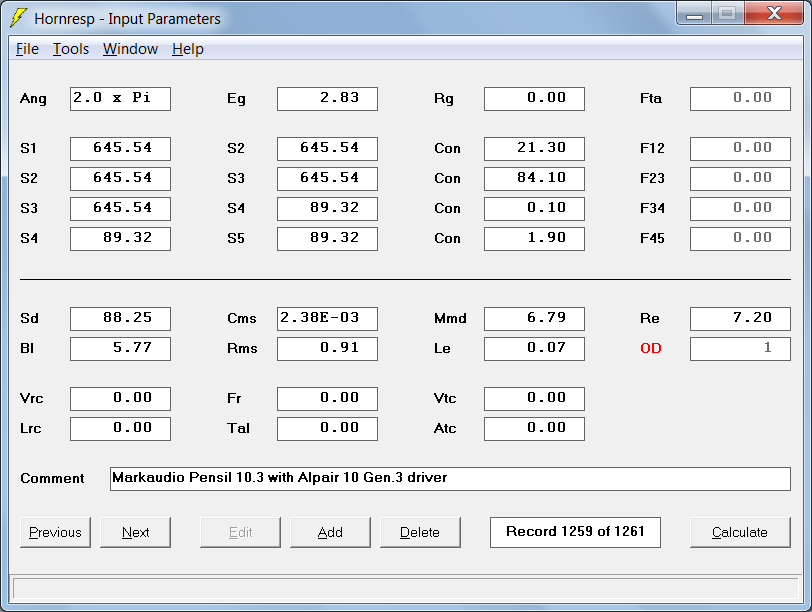Image resolution: width=812 pixels, height=612 pixels.
Task: Select the Con field showing 84.10
Action: [x=534, y=179]
